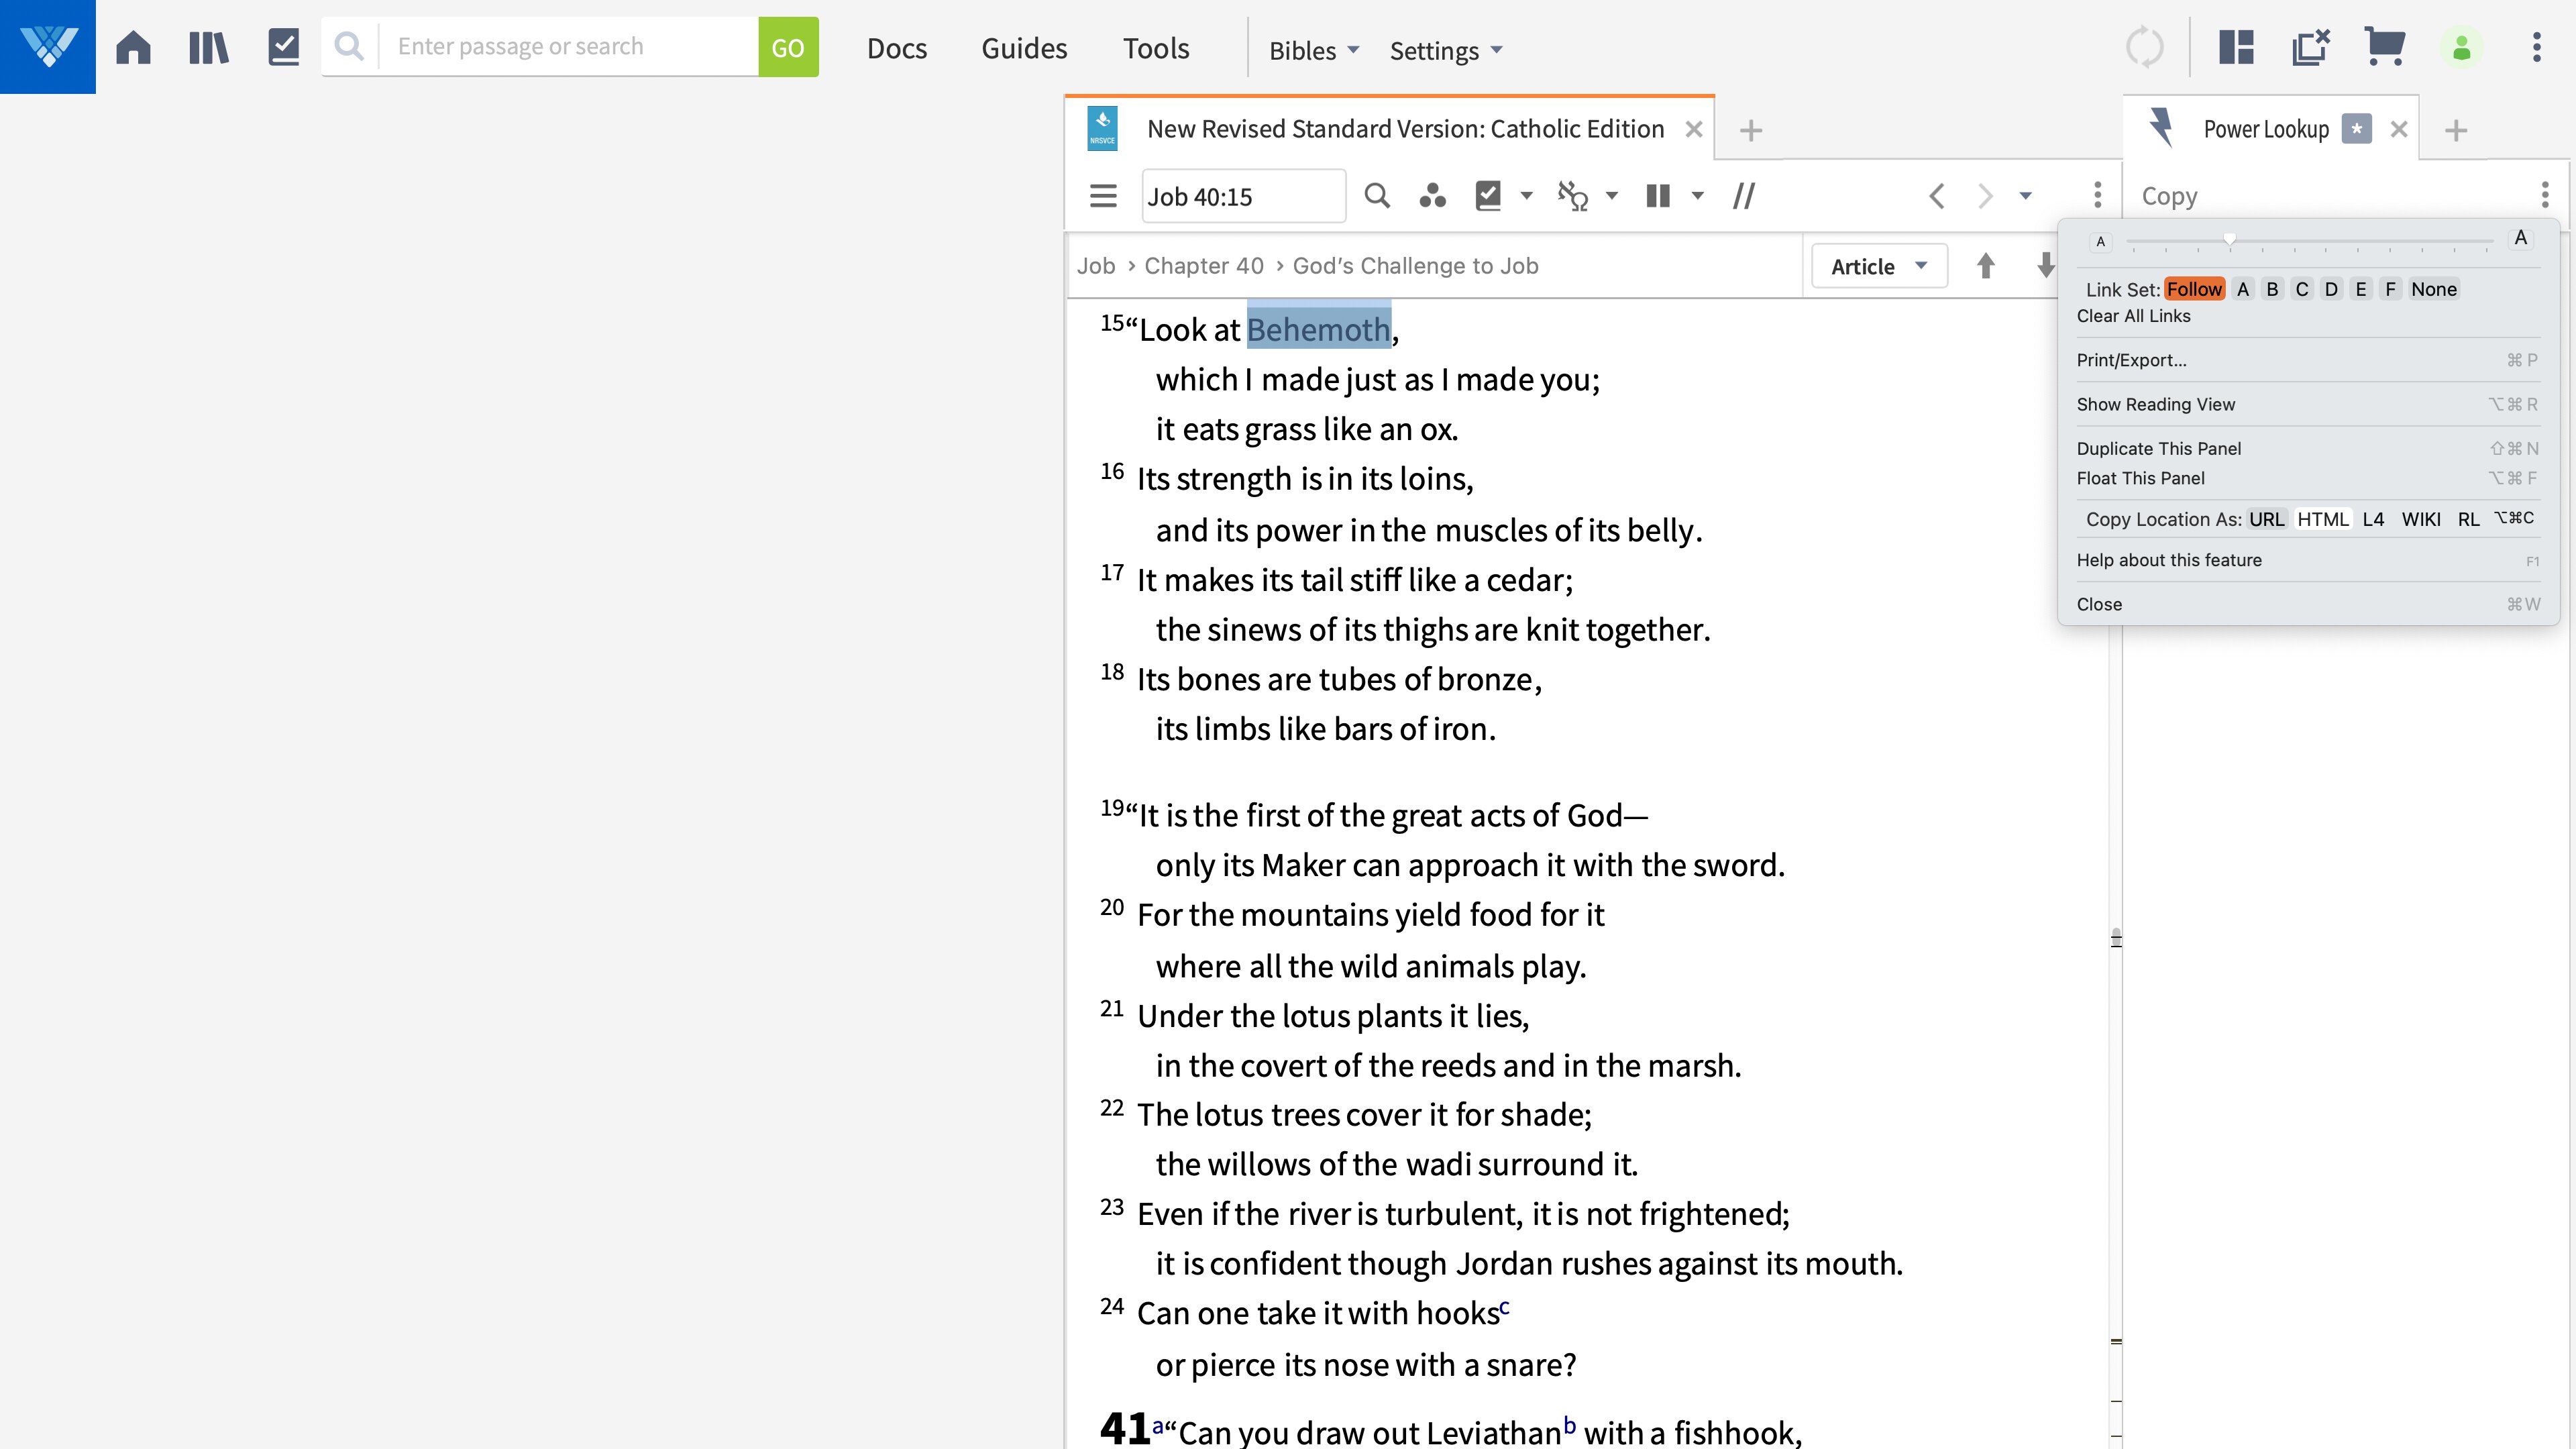The image size is (2576, 1449).
Task: Click the small A text size button
Action: (x=2100, y=241)
